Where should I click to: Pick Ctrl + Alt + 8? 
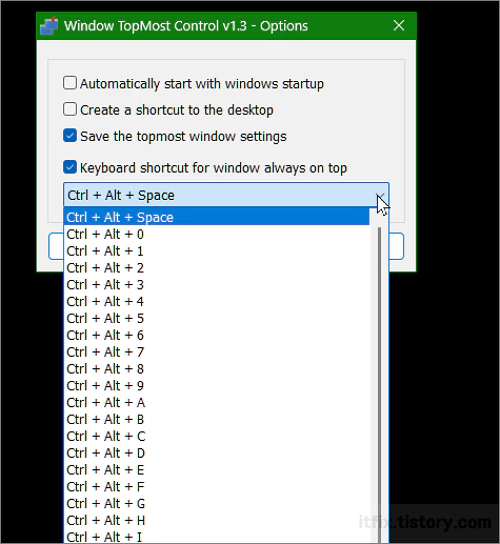217,369
